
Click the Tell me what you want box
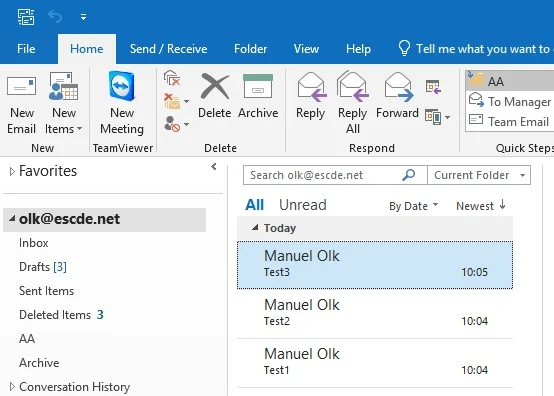(475, 49)
